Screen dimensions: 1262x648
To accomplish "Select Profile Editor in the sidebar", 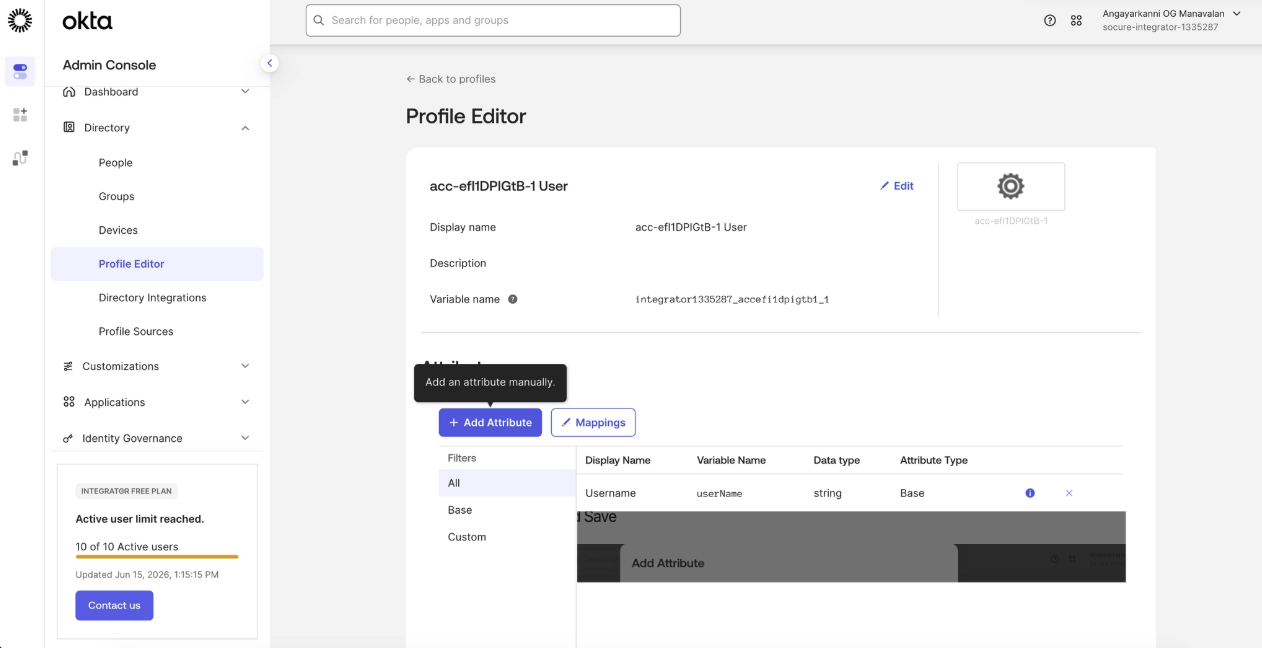I will [157, 264].
